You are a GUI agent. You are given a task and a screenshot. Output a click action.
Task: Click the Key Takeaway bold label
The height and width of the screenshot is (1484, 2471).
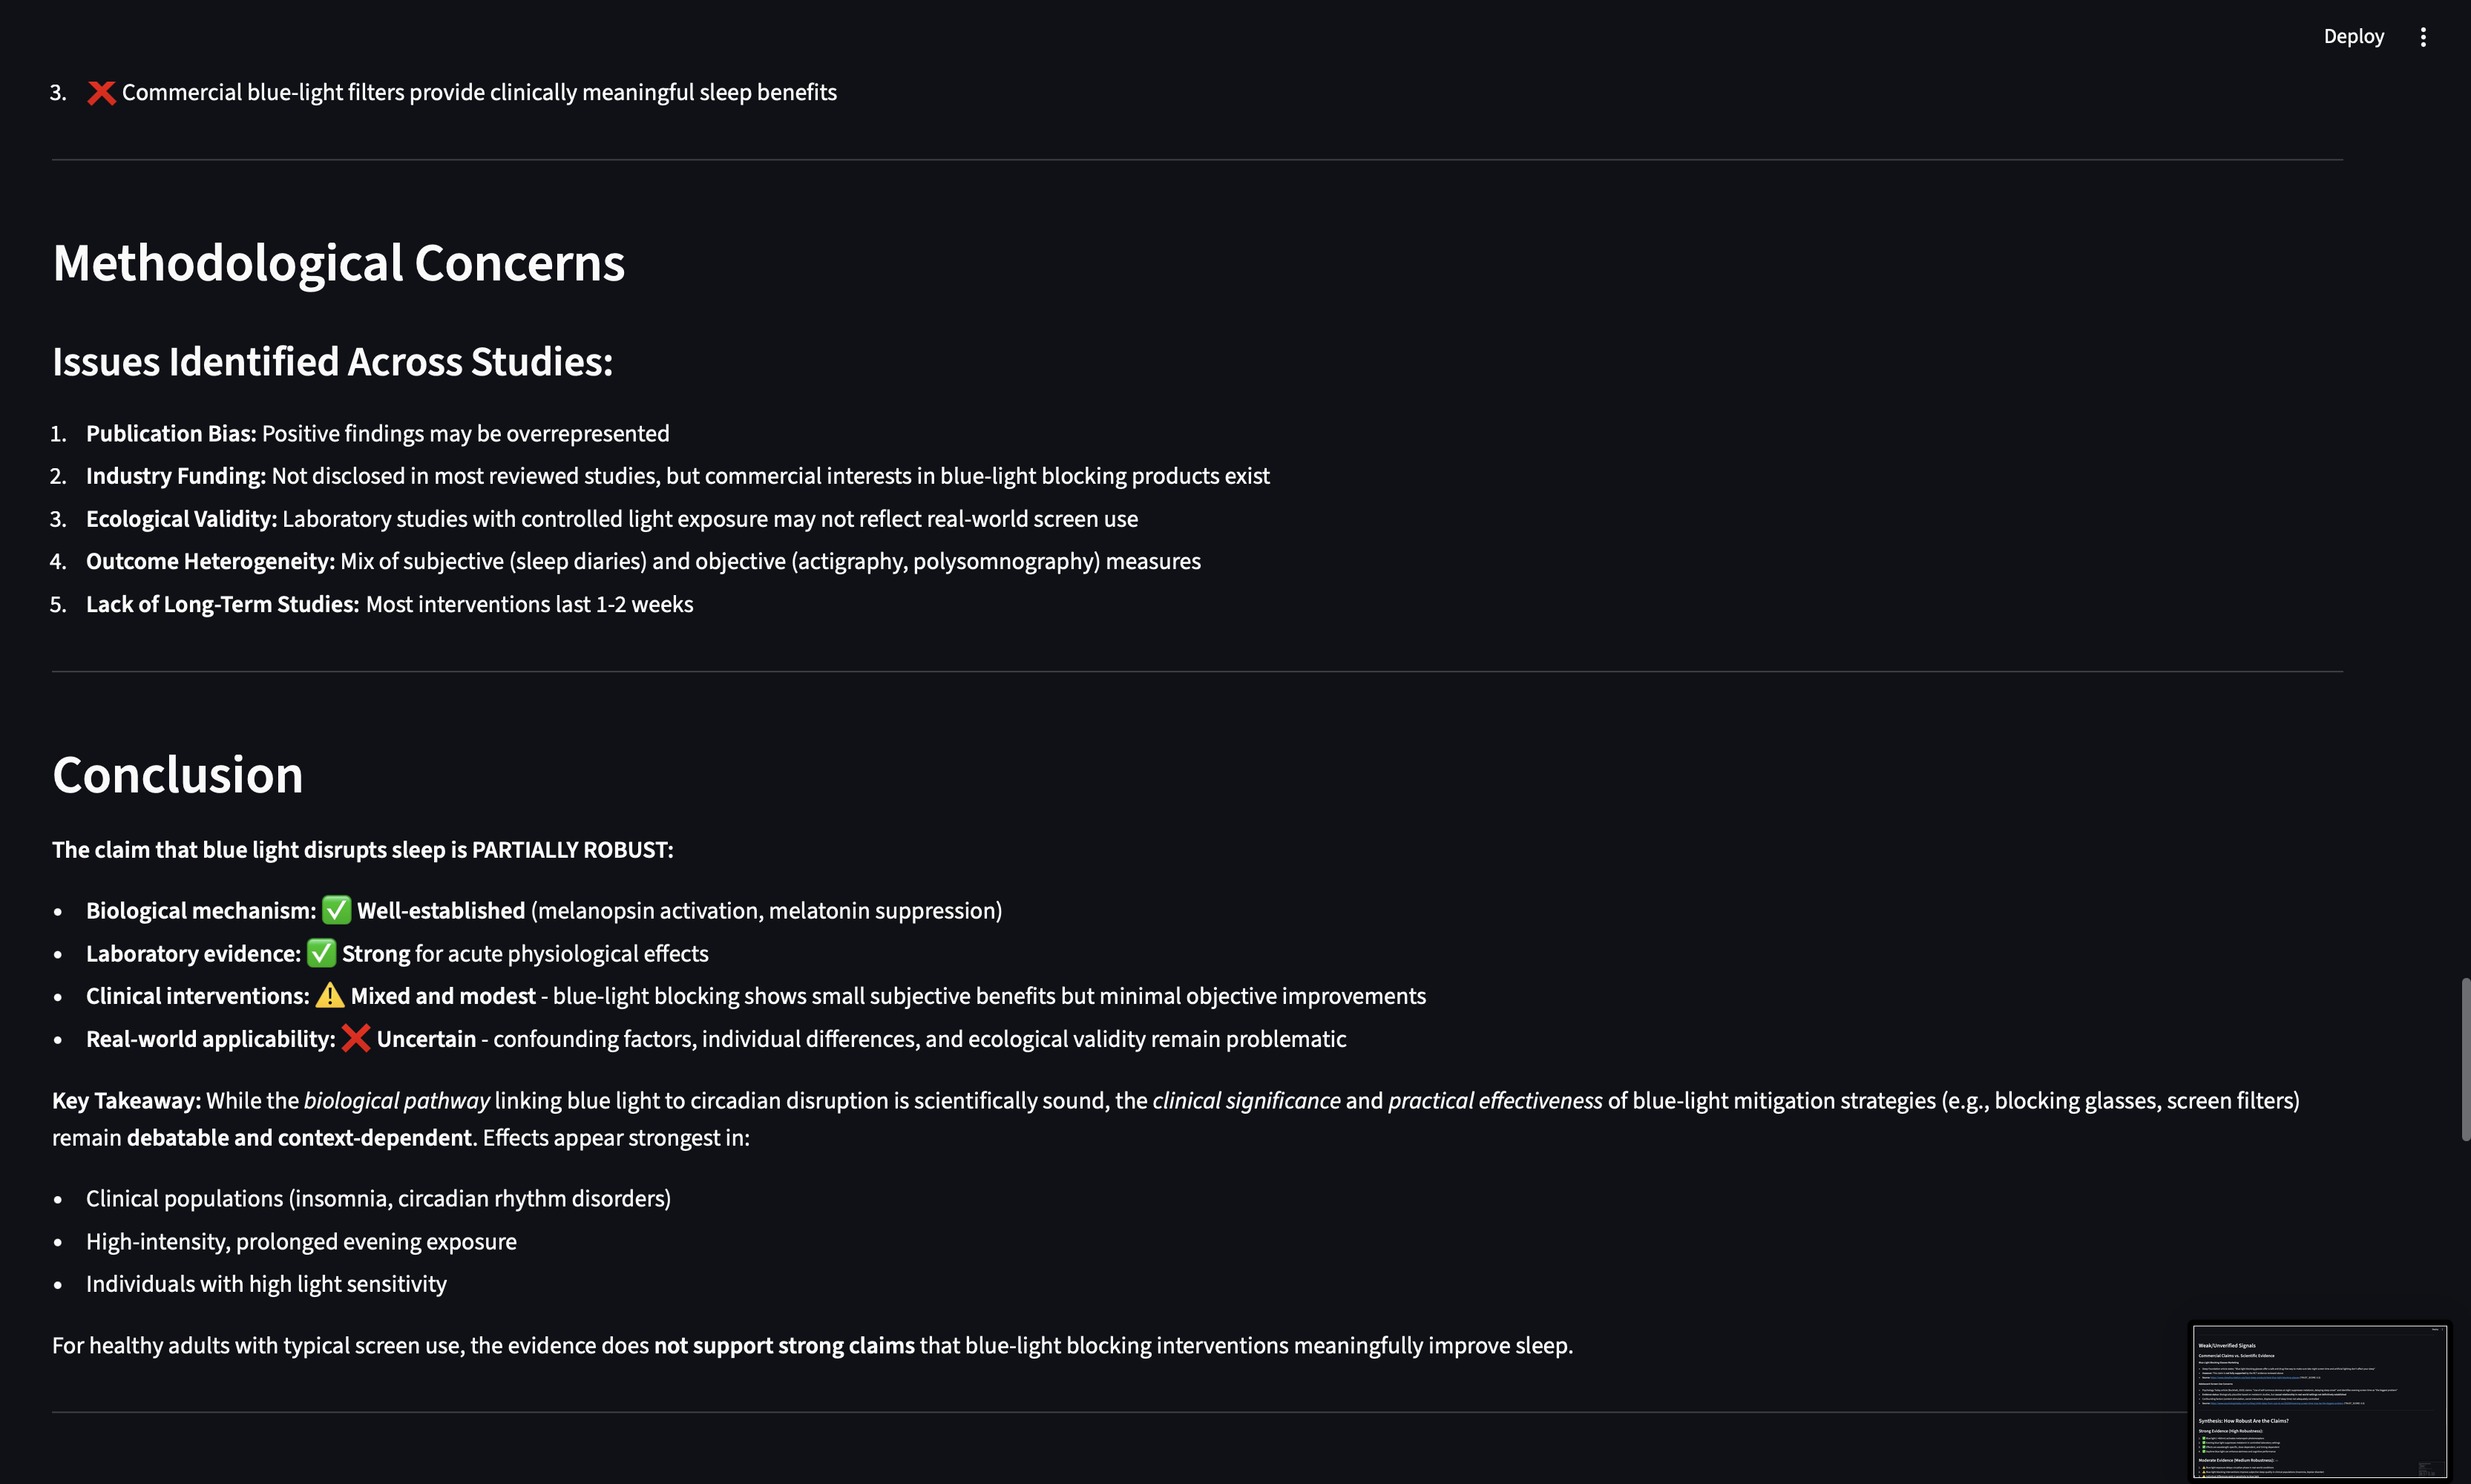click(126, 1101)
